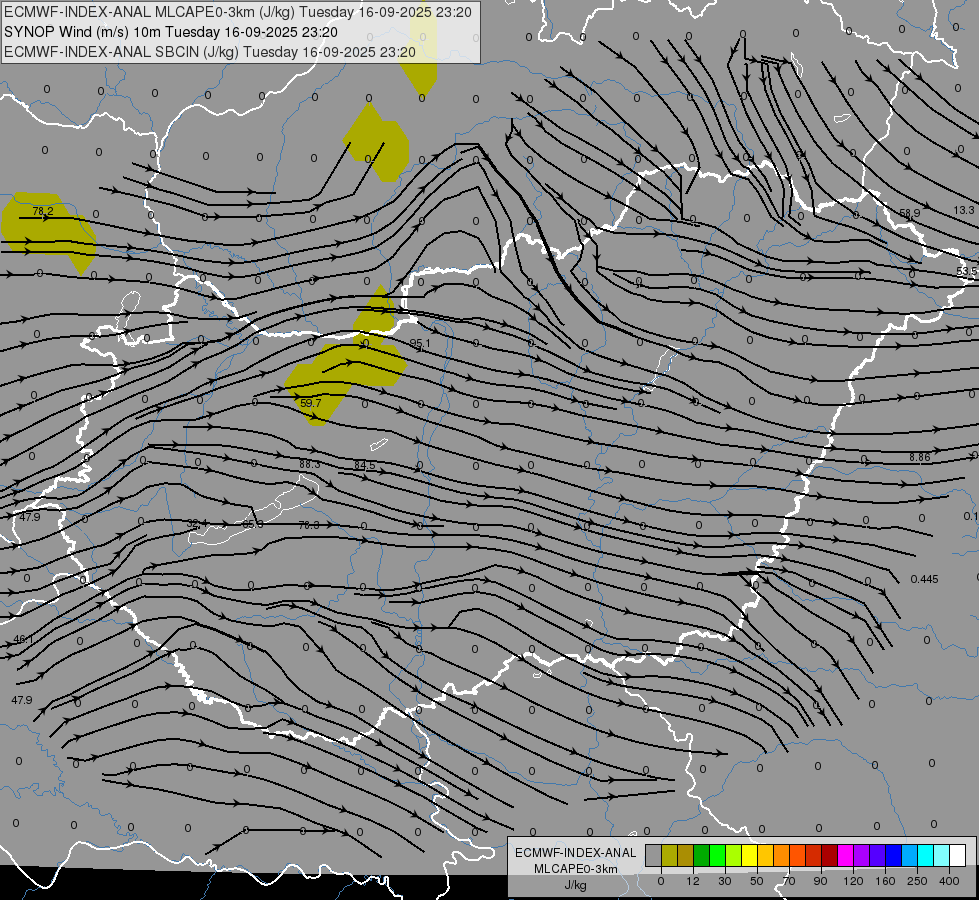The height and width of the screenshot is (900, 979).
Task: Click legend scale value 70
Action: pos(789,881)
